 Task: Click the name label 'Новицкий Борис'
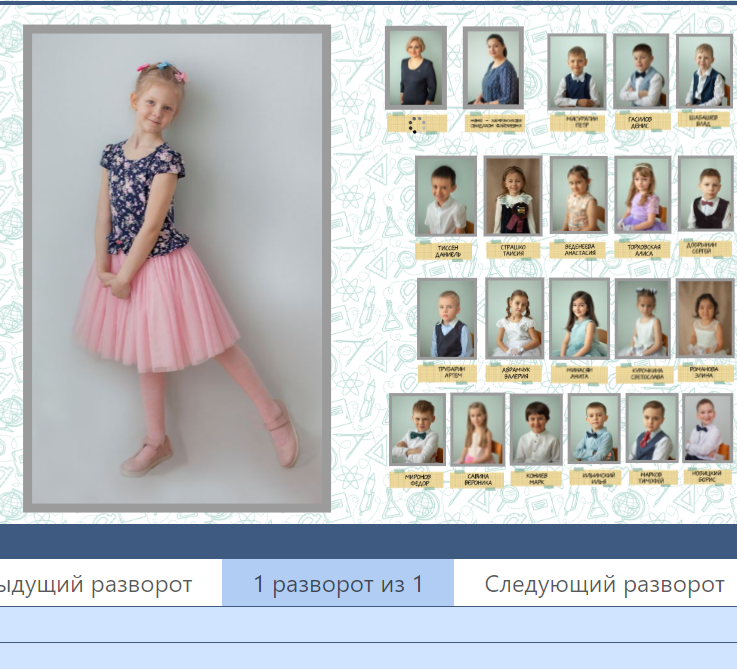[x=707, y=477]
